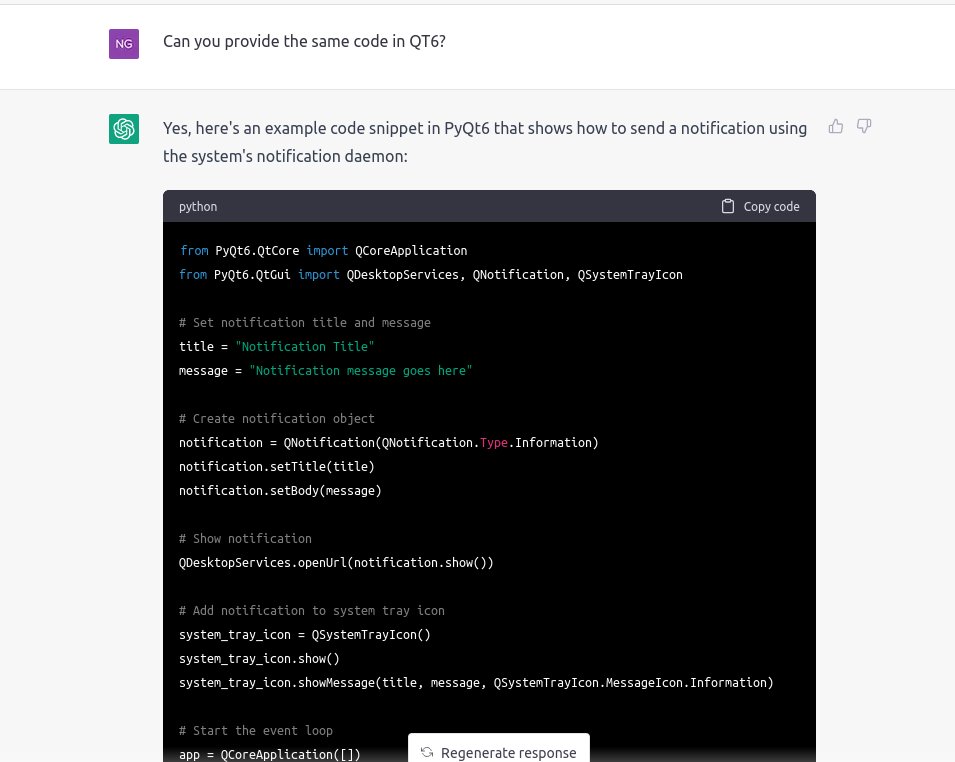Click the thumbs up feedback icon

click(x=836, y=126)
